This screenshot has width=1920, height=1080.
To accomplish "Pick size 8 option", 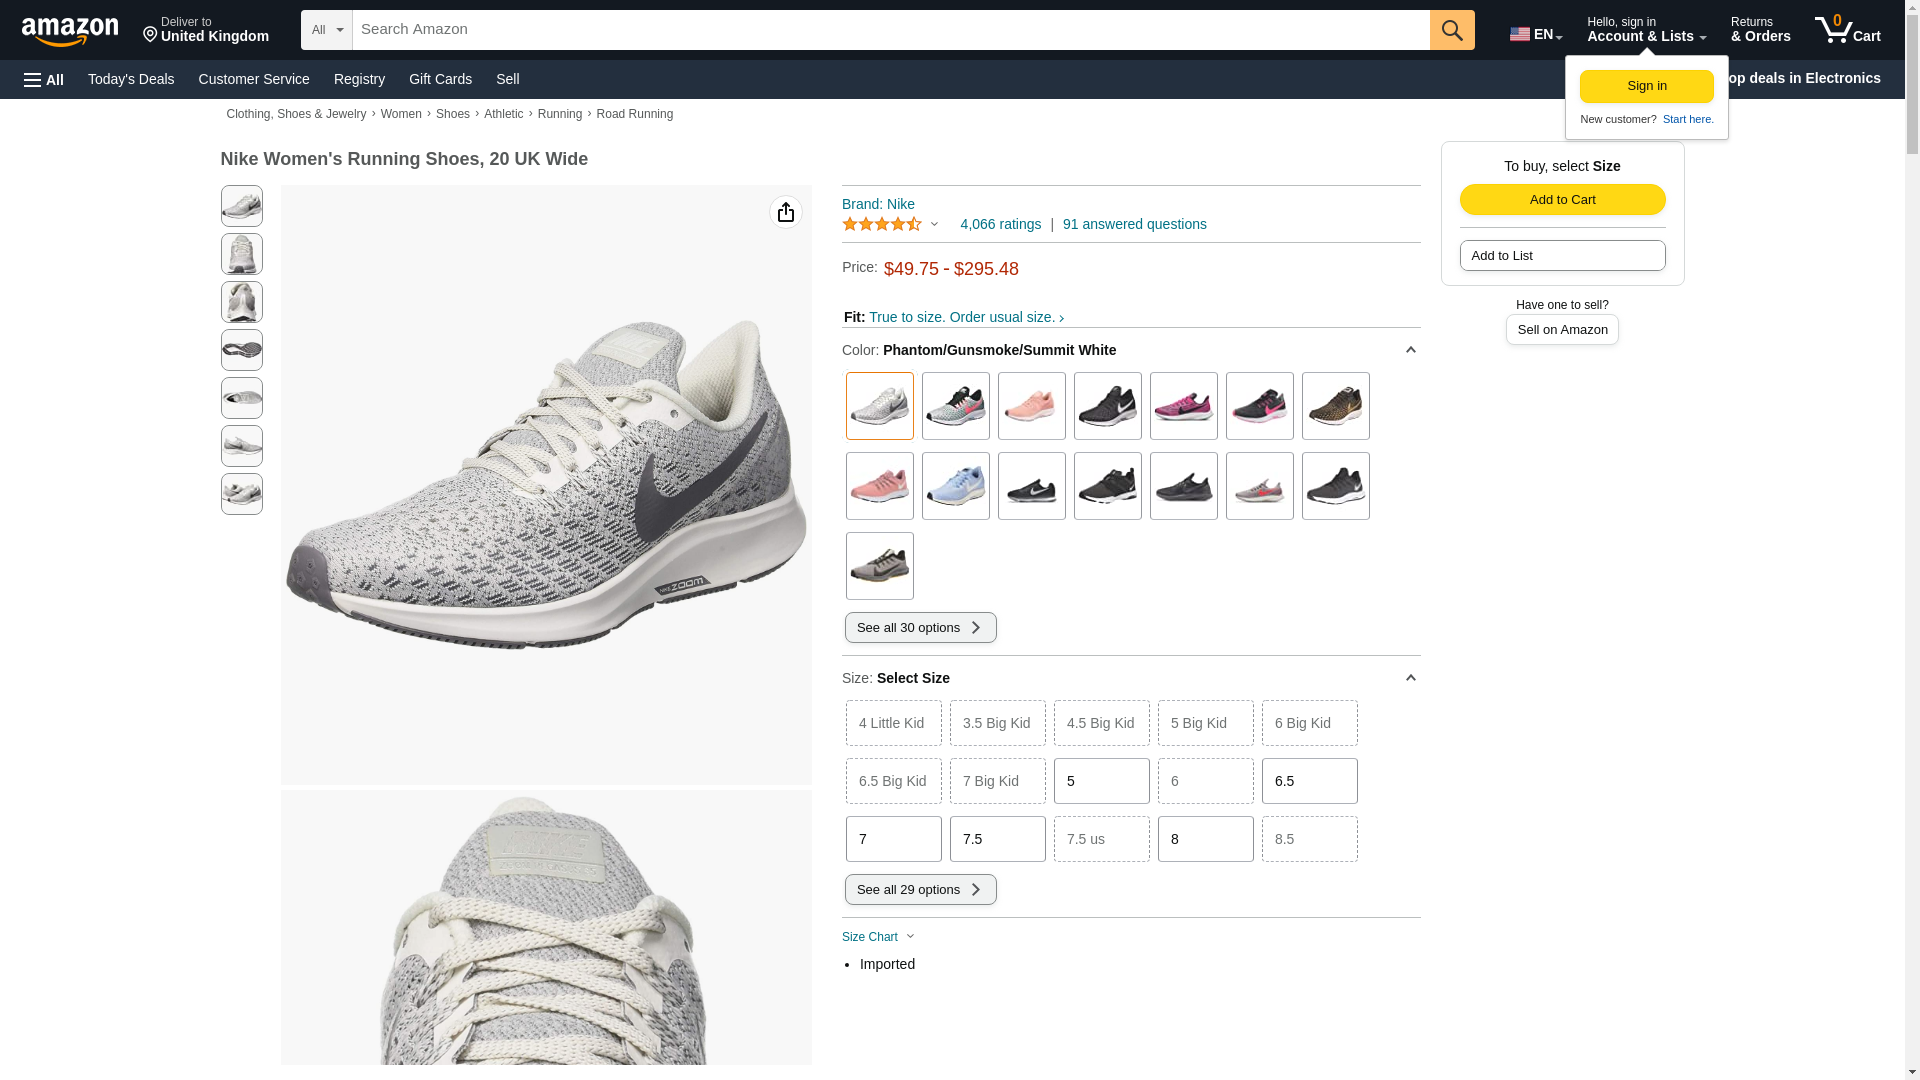I will pos(1205,839).
